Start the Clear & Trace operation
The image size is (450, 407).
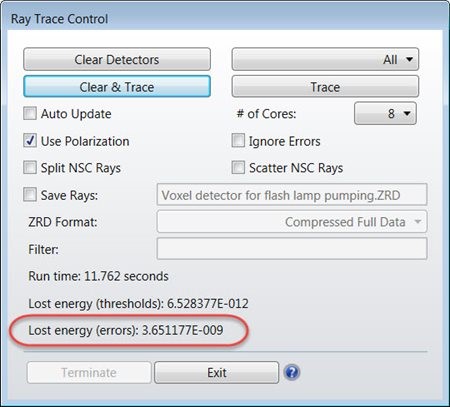tap(117, 87)
